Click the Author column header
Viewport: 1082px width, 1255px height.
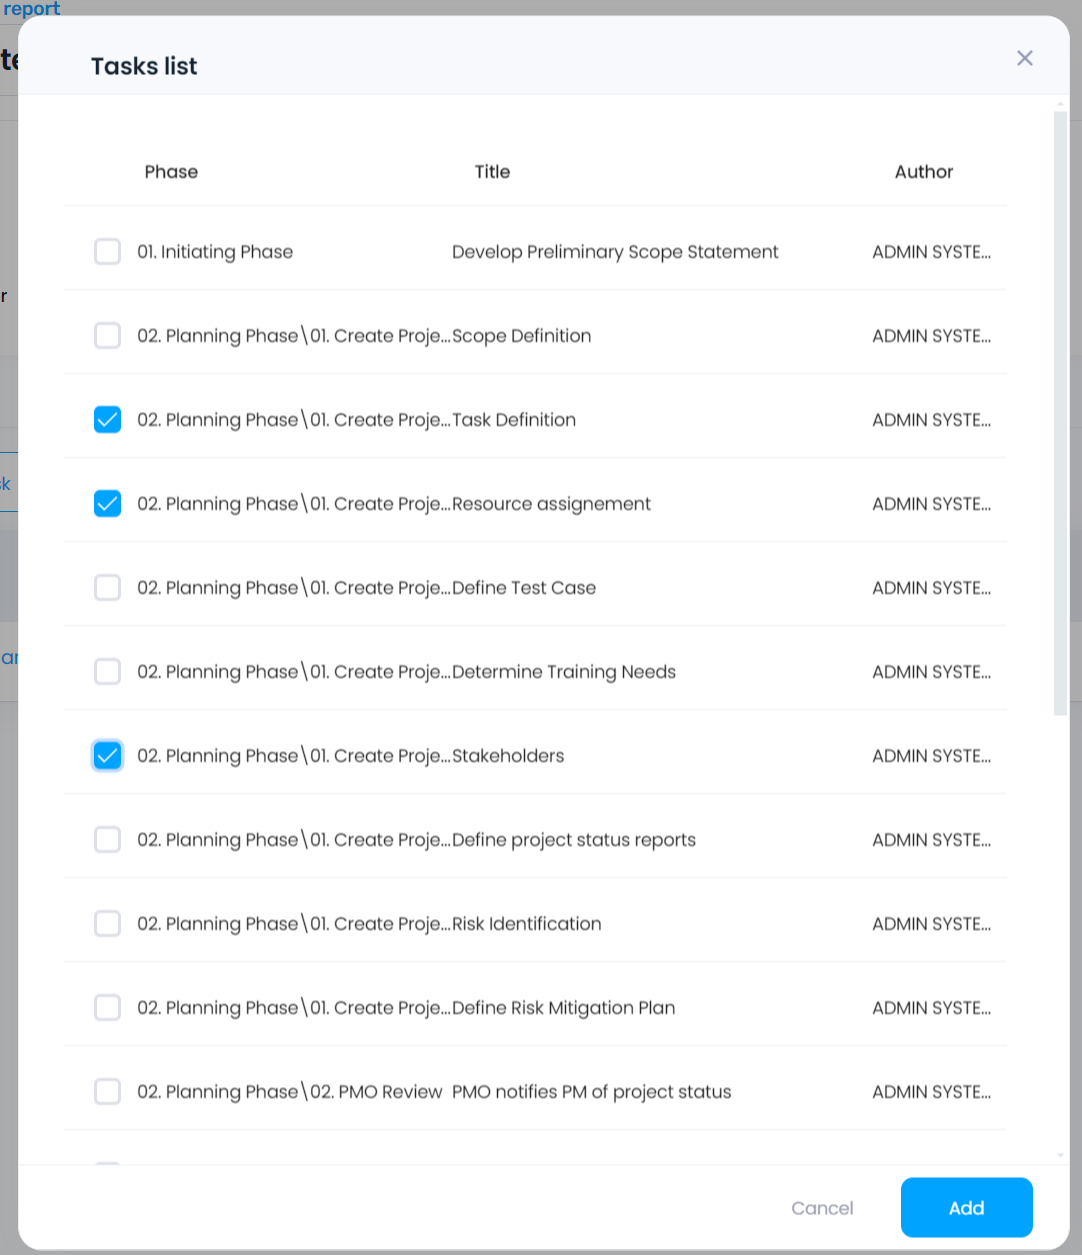click(x=924, y=171)
